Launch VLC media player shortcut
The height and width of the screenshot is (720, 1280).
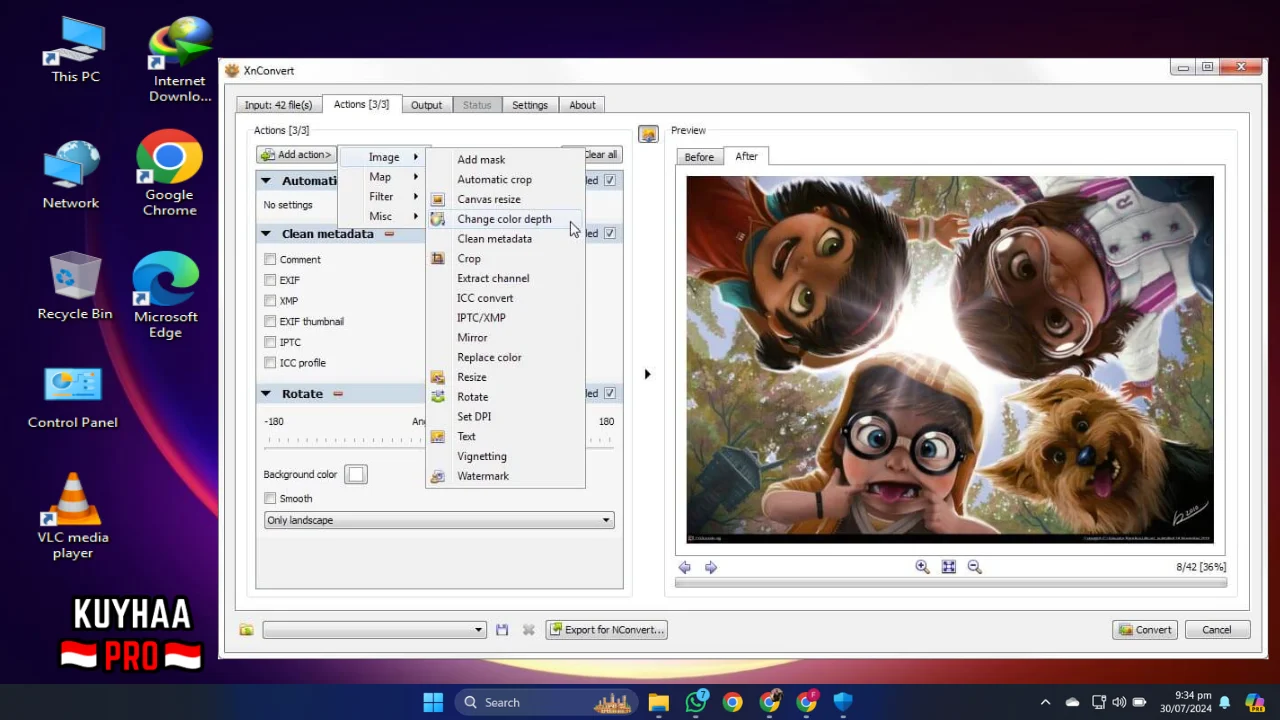click(73, 516)
